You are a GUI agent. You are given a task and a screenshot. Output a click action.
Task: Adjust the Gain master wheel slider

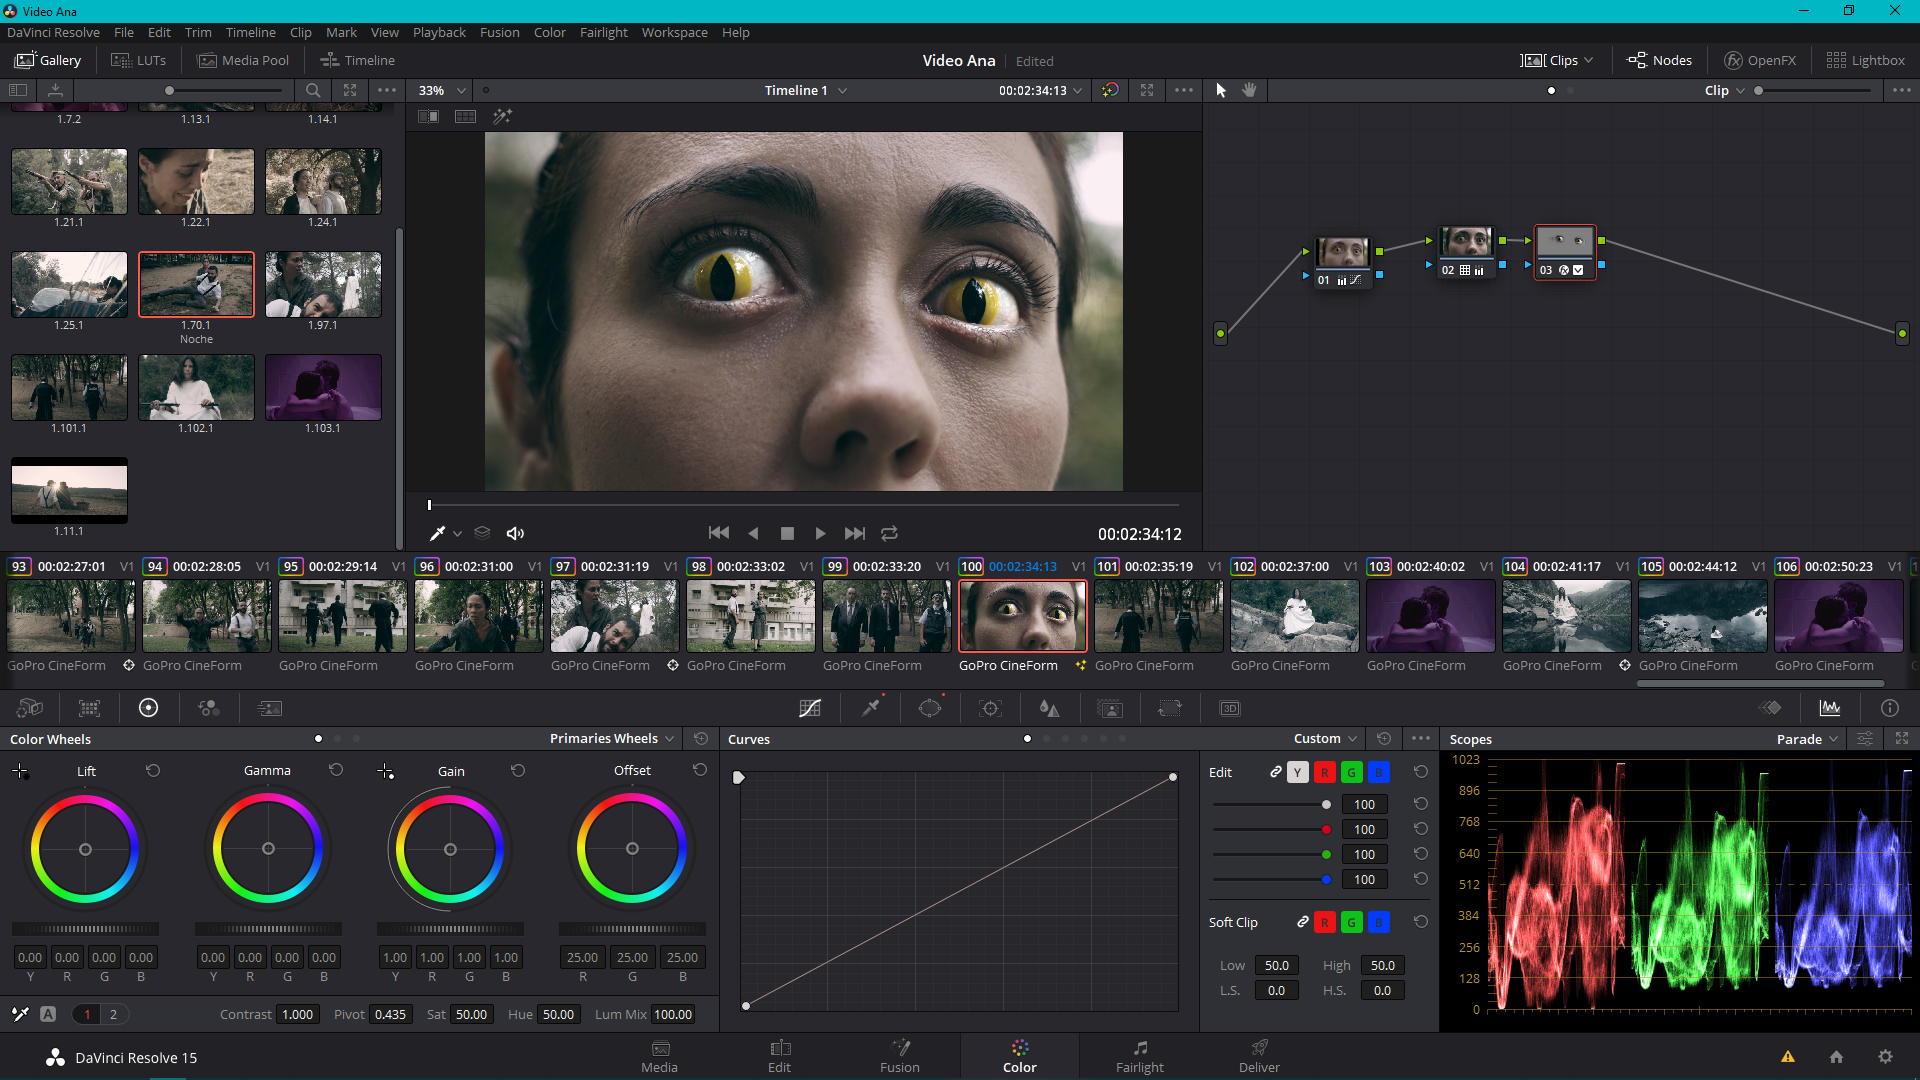coord(450,929)
